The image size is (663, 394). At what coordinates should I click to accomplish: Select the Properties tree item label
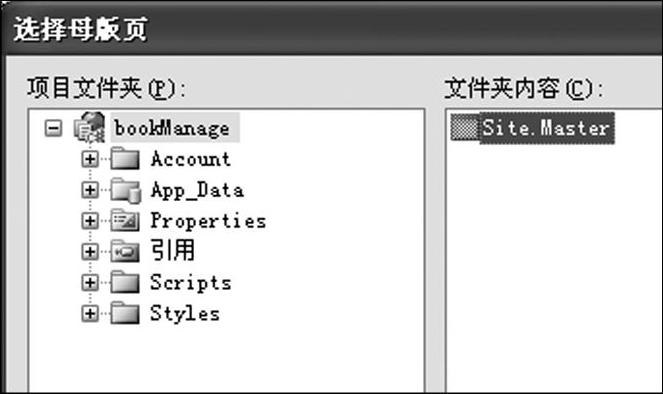(208, 221)
